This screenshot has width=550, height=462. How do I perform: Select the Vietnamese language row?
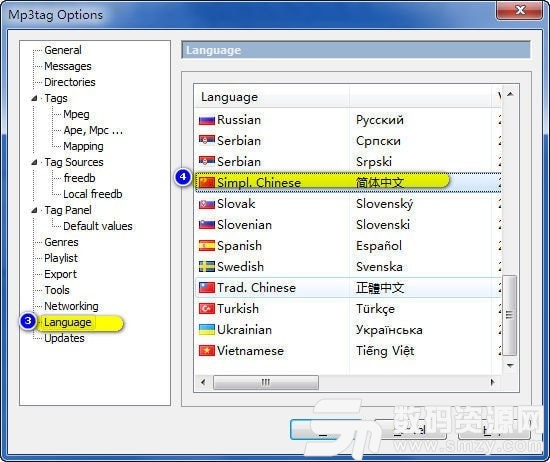pos(348,351)
